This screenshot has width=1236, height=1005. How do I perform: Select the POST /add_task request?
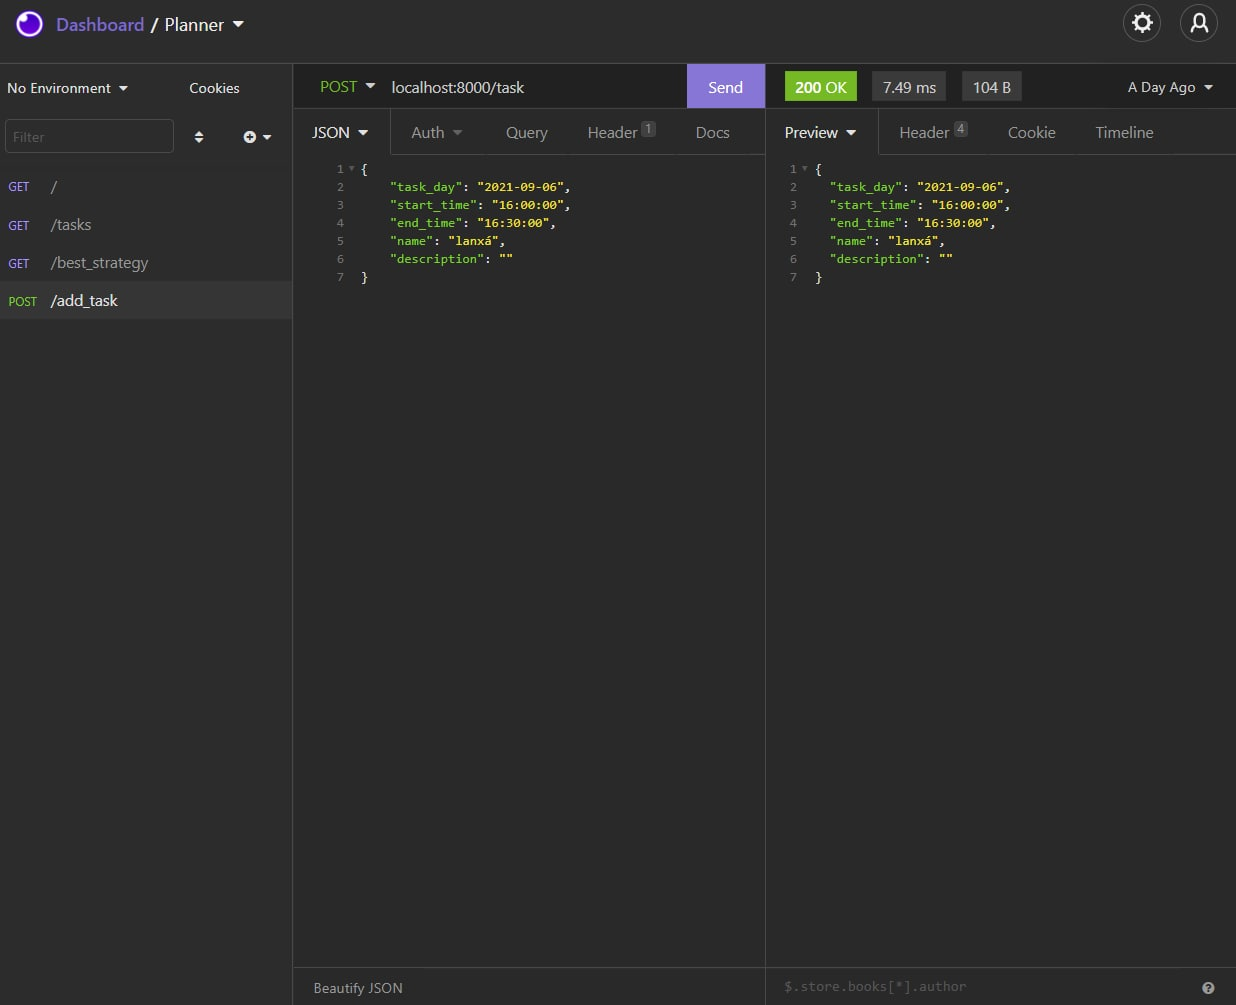[84, 300]
